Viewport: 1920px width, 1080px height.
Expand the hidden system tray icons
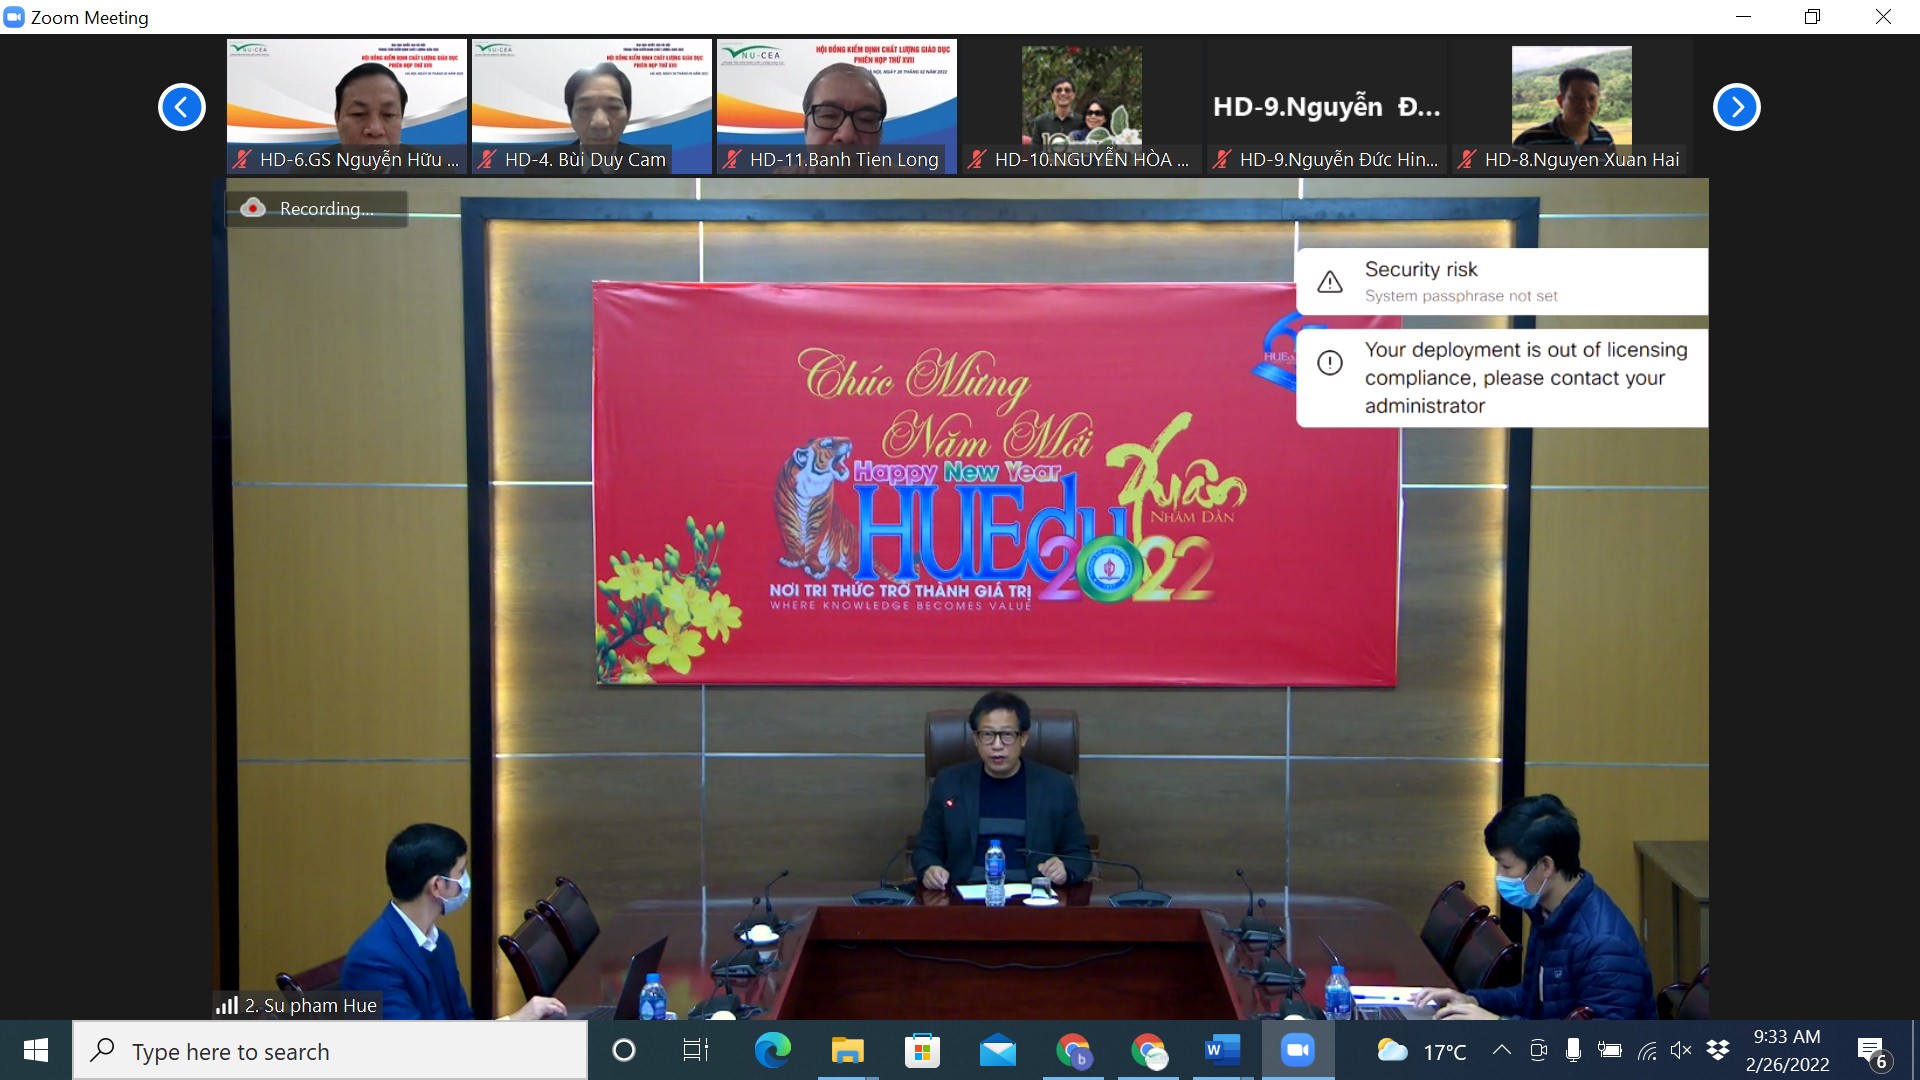point(1501,1050)
